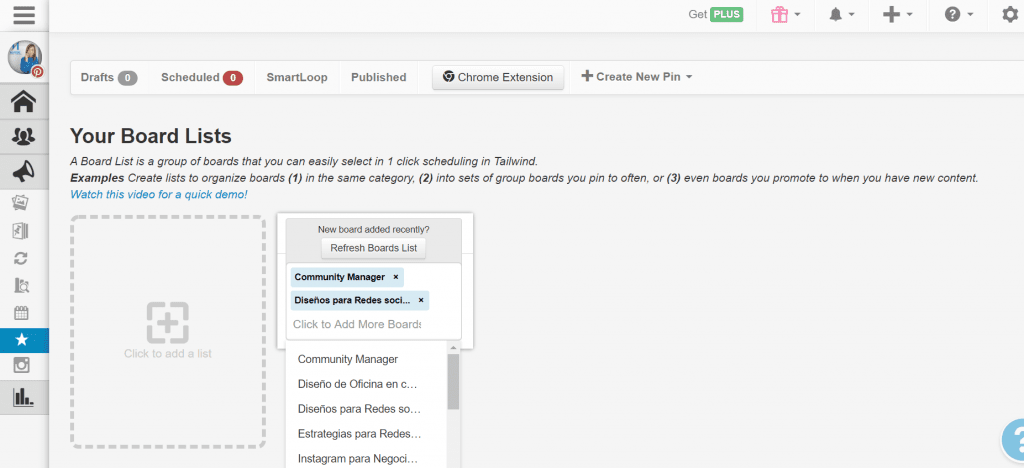Click the scrollbar up arrow in boards list
1024x468 pixels.
point(453,349)
